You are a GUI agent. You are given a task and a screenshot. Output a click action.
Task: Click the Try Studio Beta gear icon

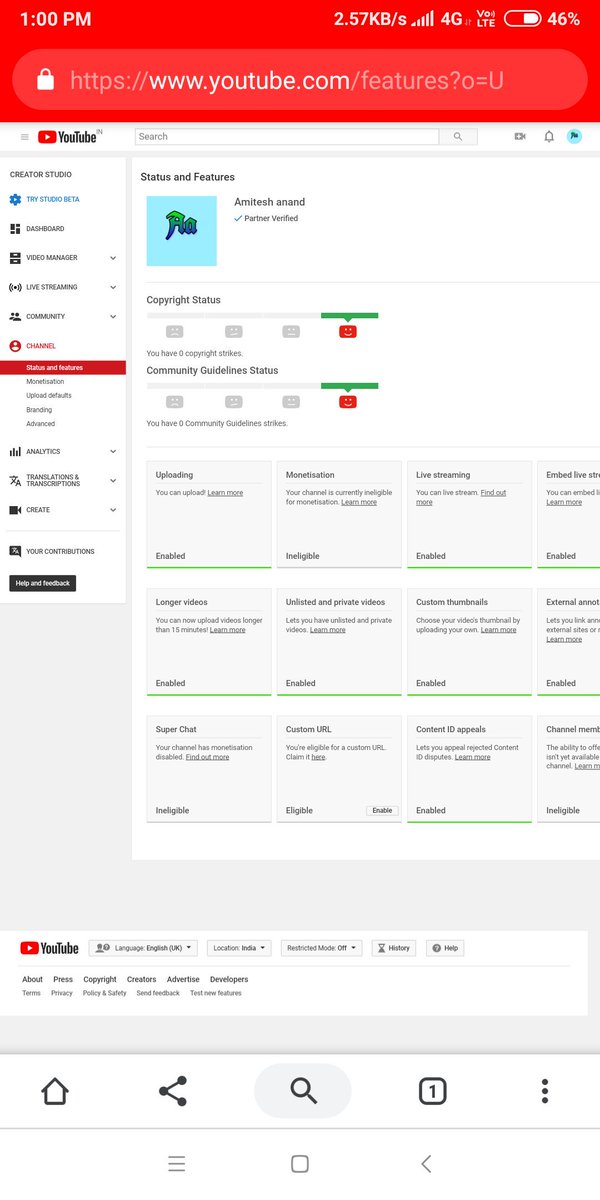point(15,200)
